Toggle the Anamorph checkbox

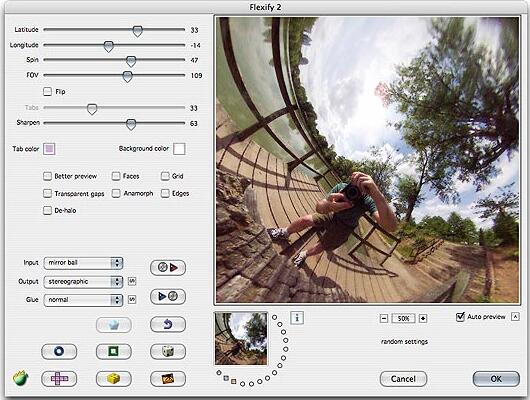pyautogui.click(x=116, y=193)
